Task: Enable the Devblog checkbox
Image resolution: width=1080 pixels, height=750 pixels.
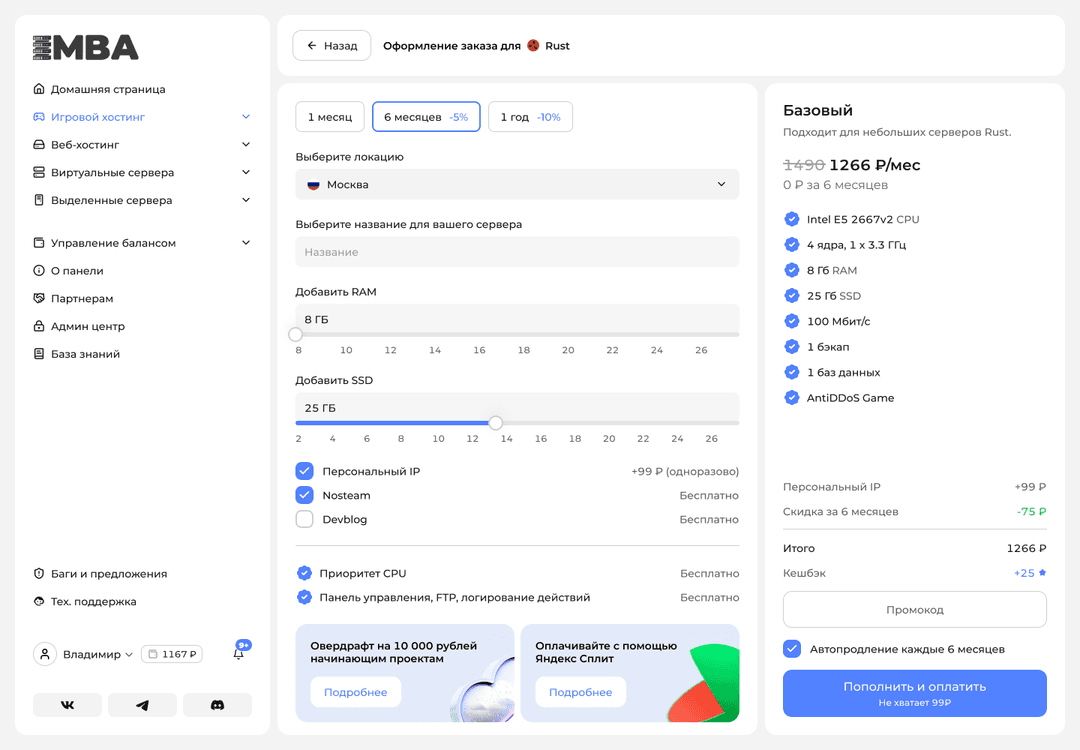Action: (x=305, y=519)
